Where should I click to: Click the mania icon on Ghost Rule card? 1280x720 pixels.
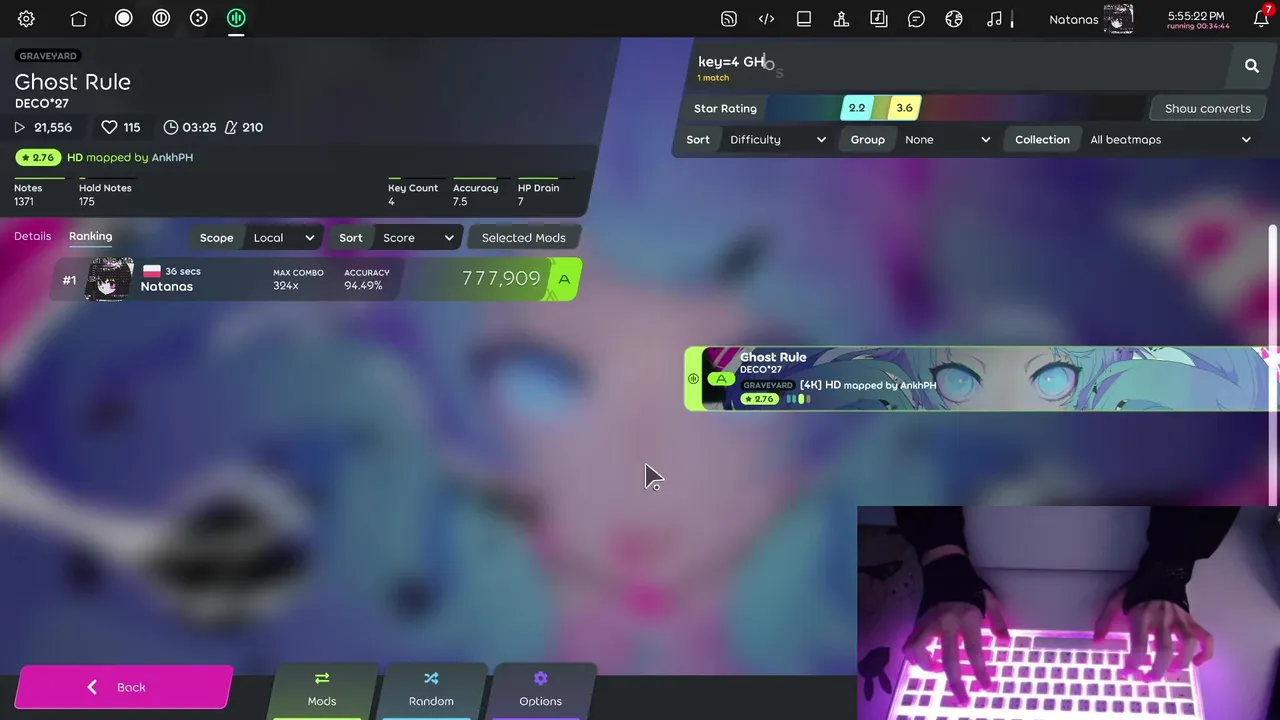coord(693,379)
